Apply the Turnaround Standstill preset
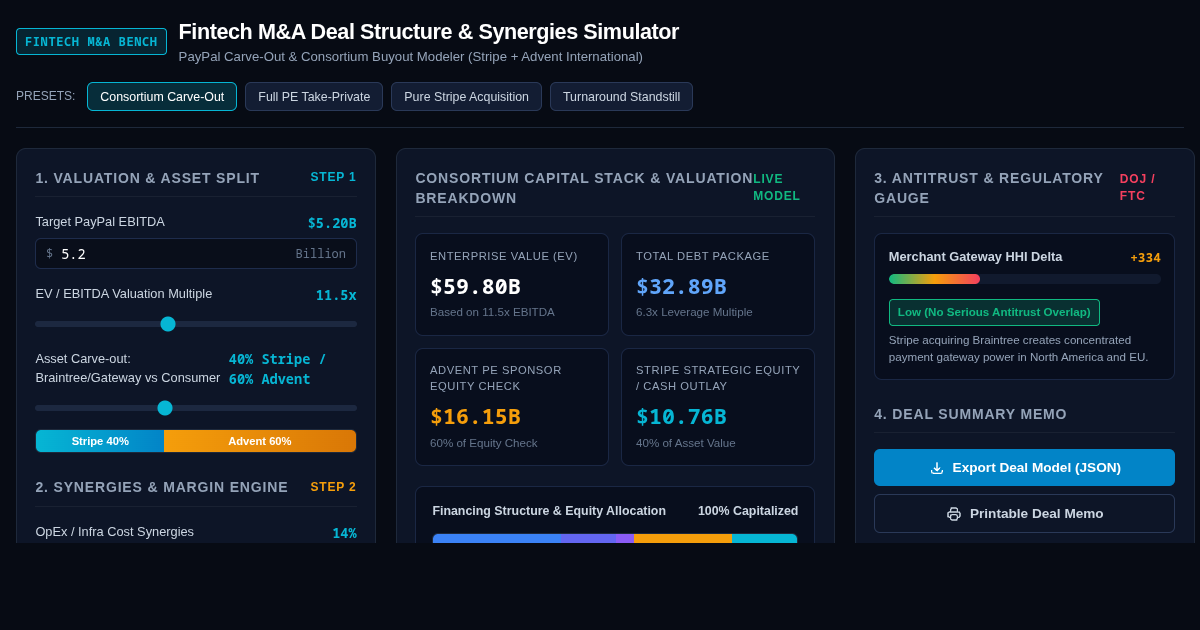Screen dimensions: 1200x630 point(621,97)
